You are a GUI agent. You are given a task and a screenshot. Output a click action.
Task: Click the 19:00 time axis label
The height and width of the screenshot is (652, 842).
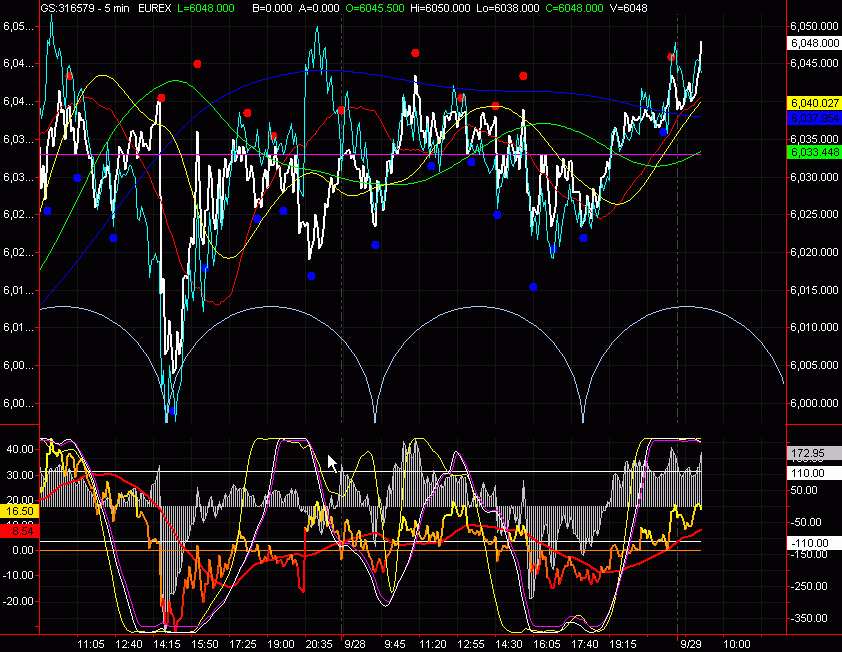(281, 644)
